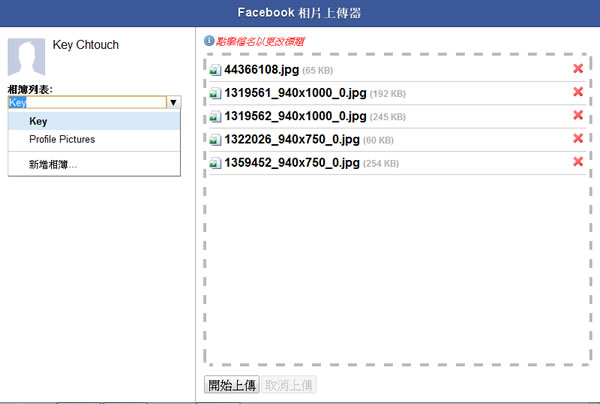Choose the Key album from dropdown
Viewport: 600px width, 404px height.
pos(39,121)
